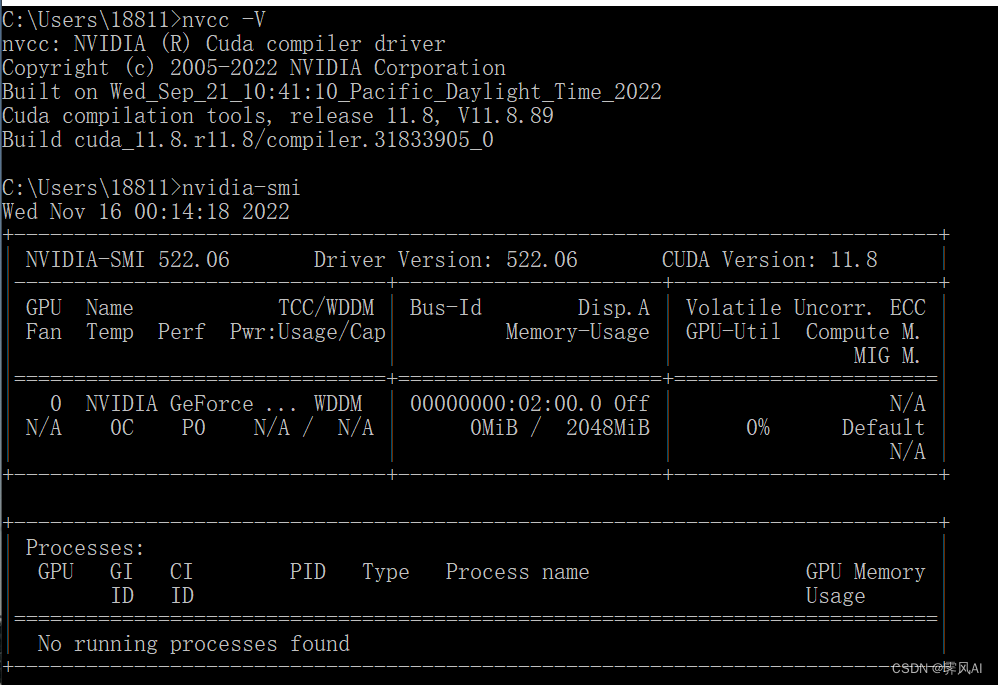The height and width of the screenshot is (685, 998).
Task: Select the 'Compute M.' header
Action: coord(863,332)
